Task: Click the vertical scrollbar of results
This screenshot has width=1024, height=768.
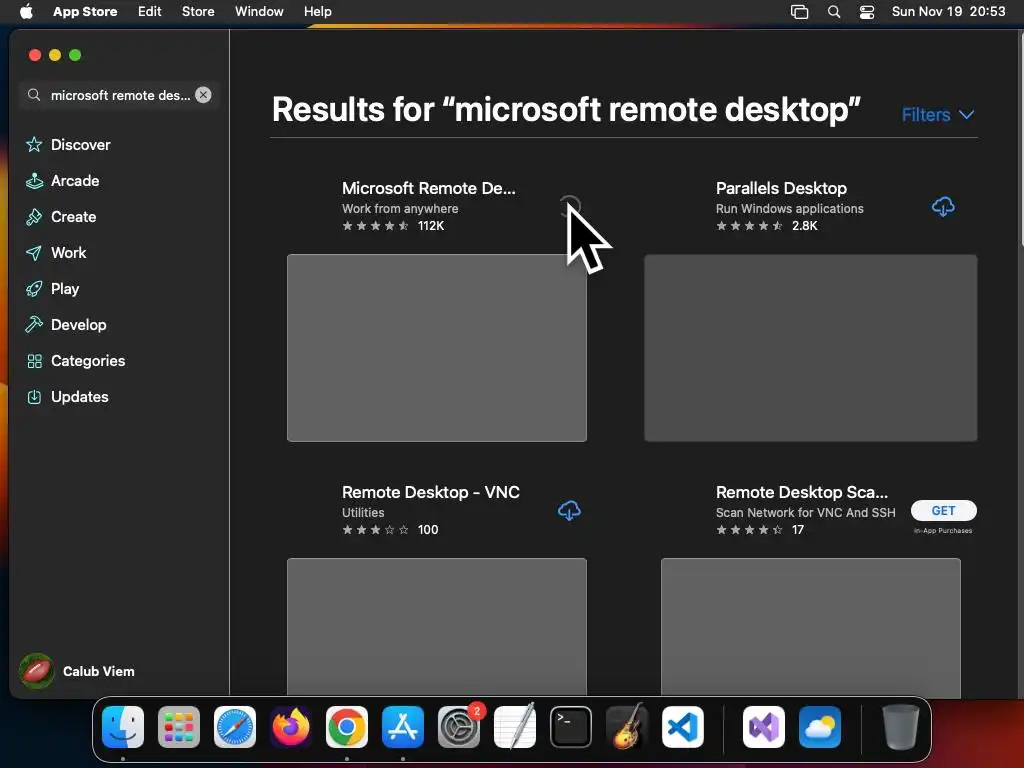Action: (1020, 138)
